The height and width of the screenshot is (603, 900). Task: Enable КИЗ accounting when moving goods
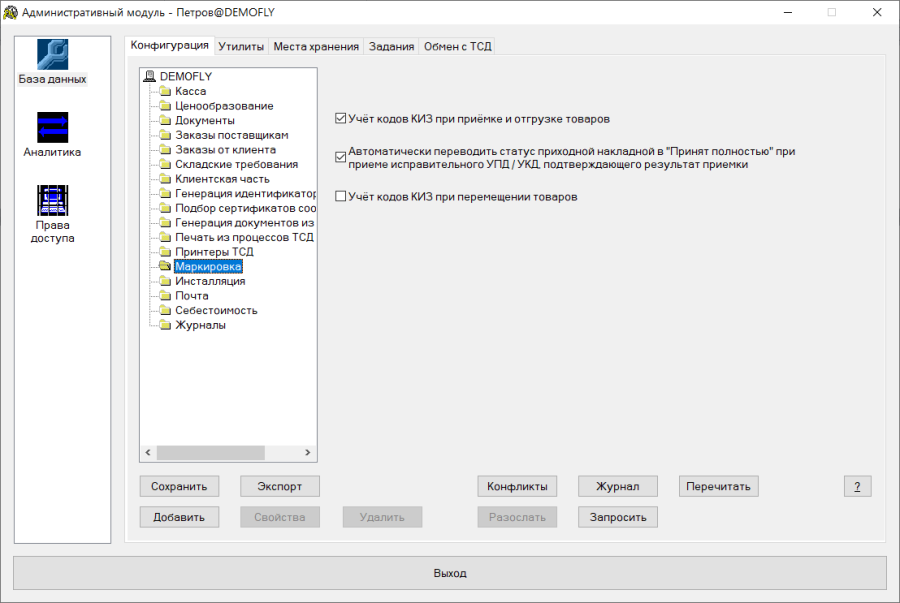pyautogui.click(x=340, y=196)
